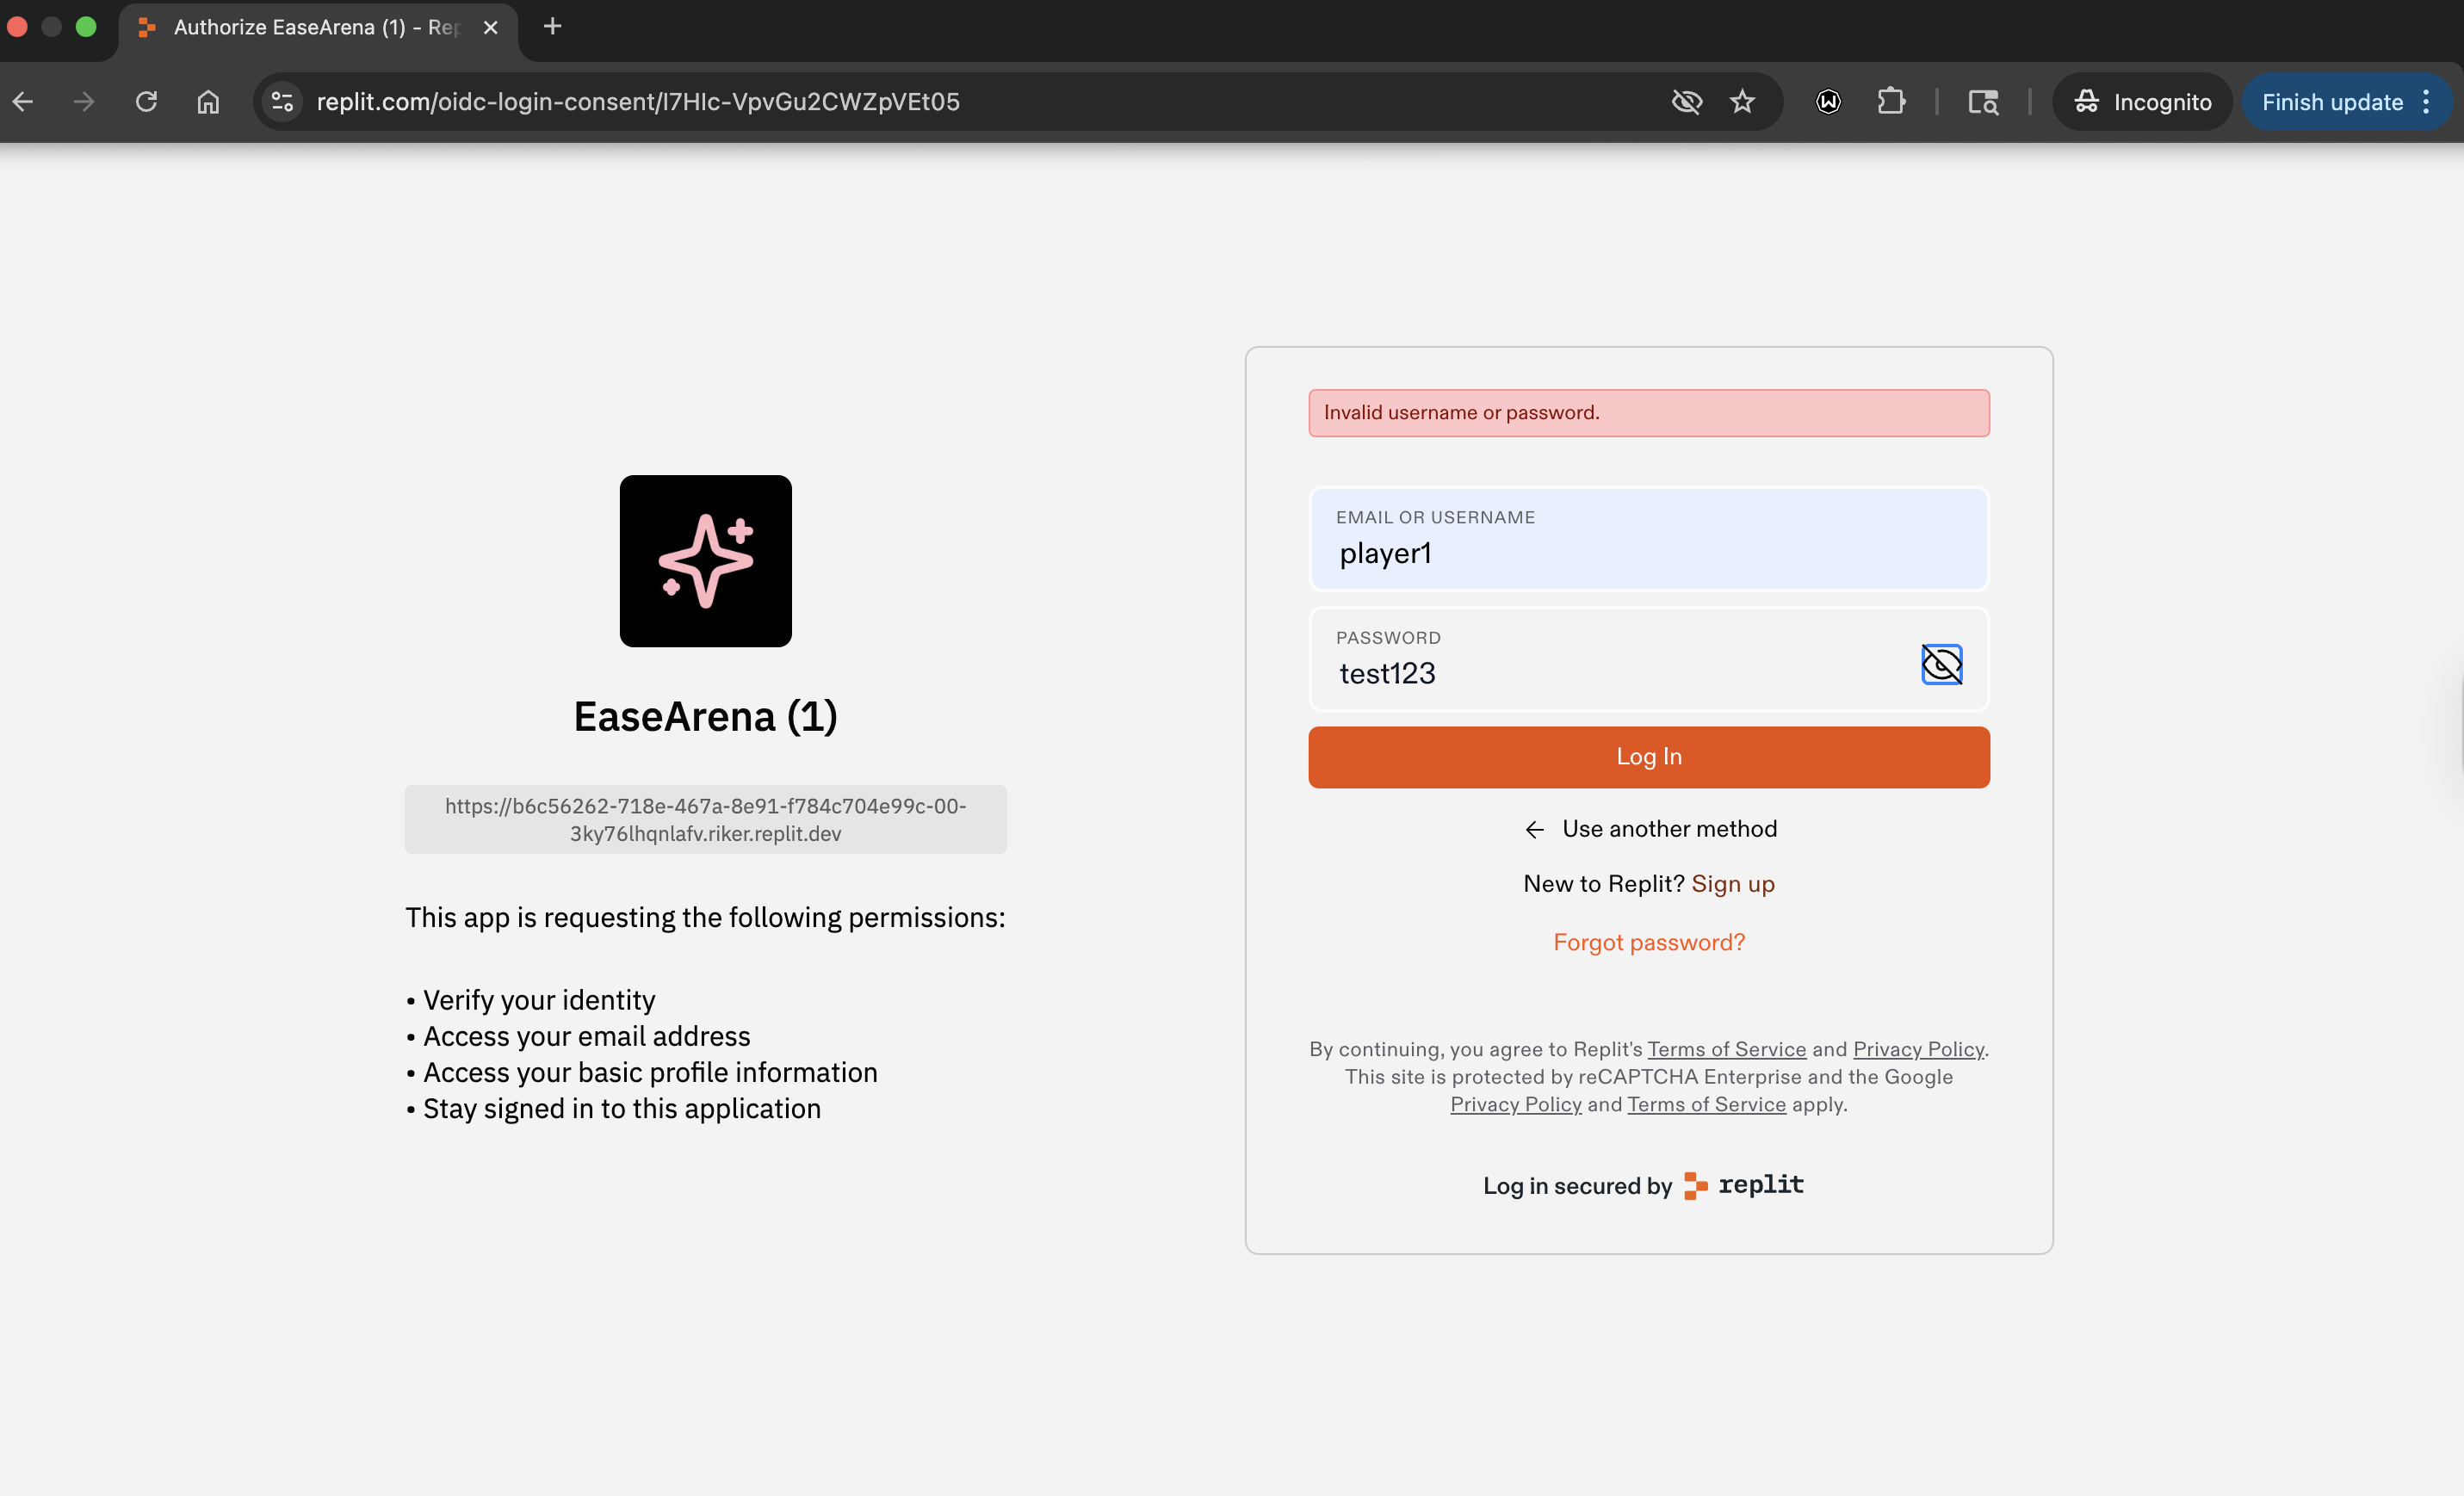Close the Authorize EaseArena tab
This screenshot has height=1496, width=2464.
click(490, 28)
